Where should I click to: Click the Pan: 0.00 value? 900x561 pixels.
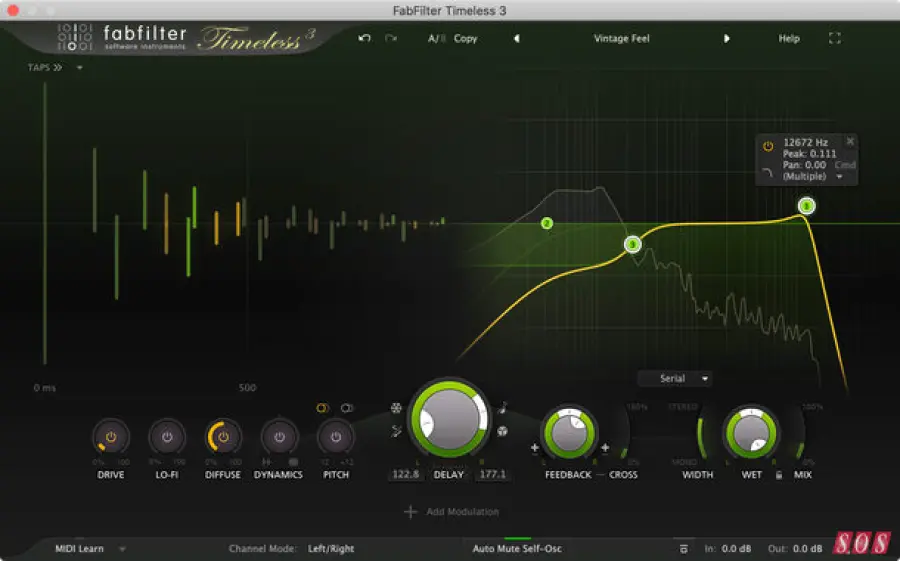coord(804,165)
